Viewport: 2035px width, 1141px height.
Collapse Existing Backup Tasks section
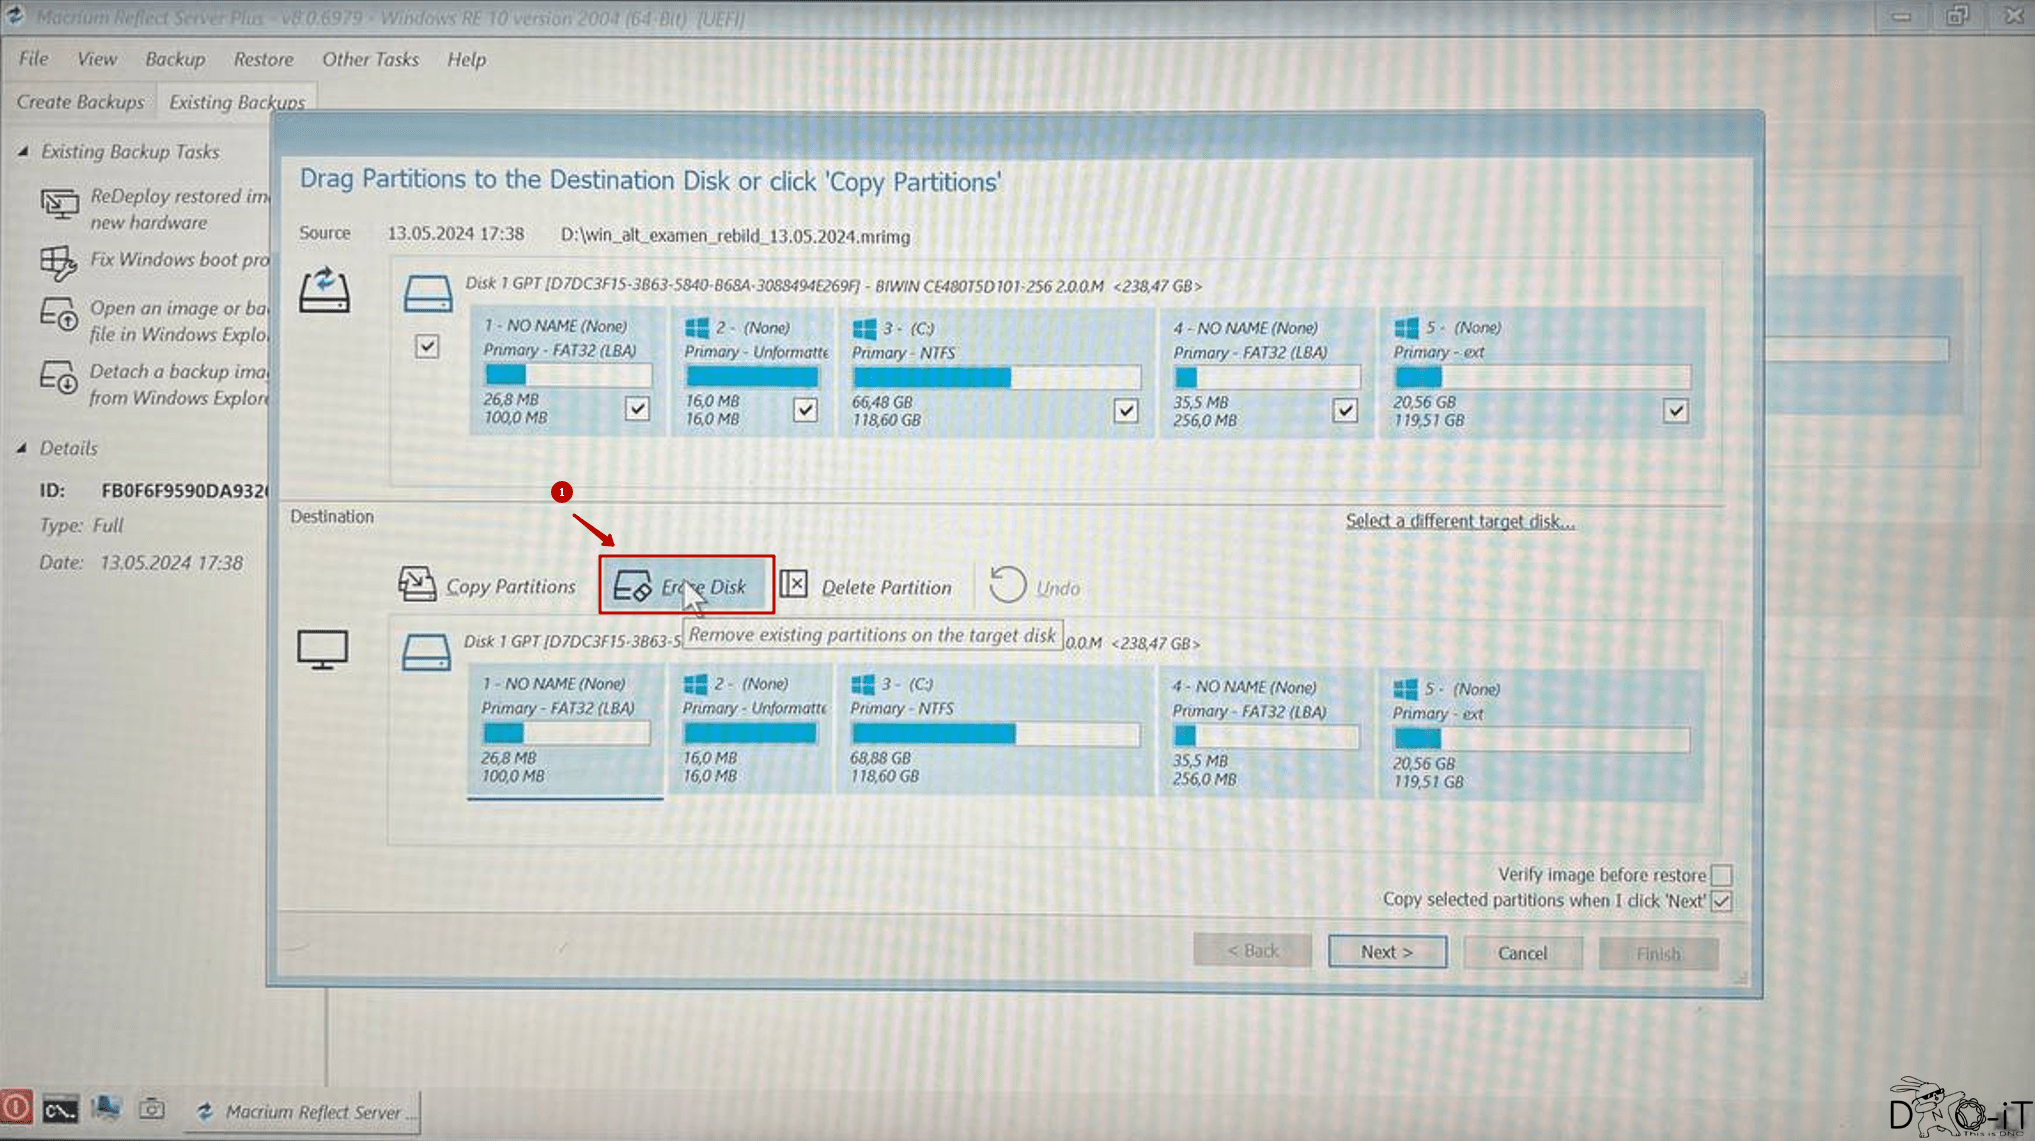coord(23,152)
